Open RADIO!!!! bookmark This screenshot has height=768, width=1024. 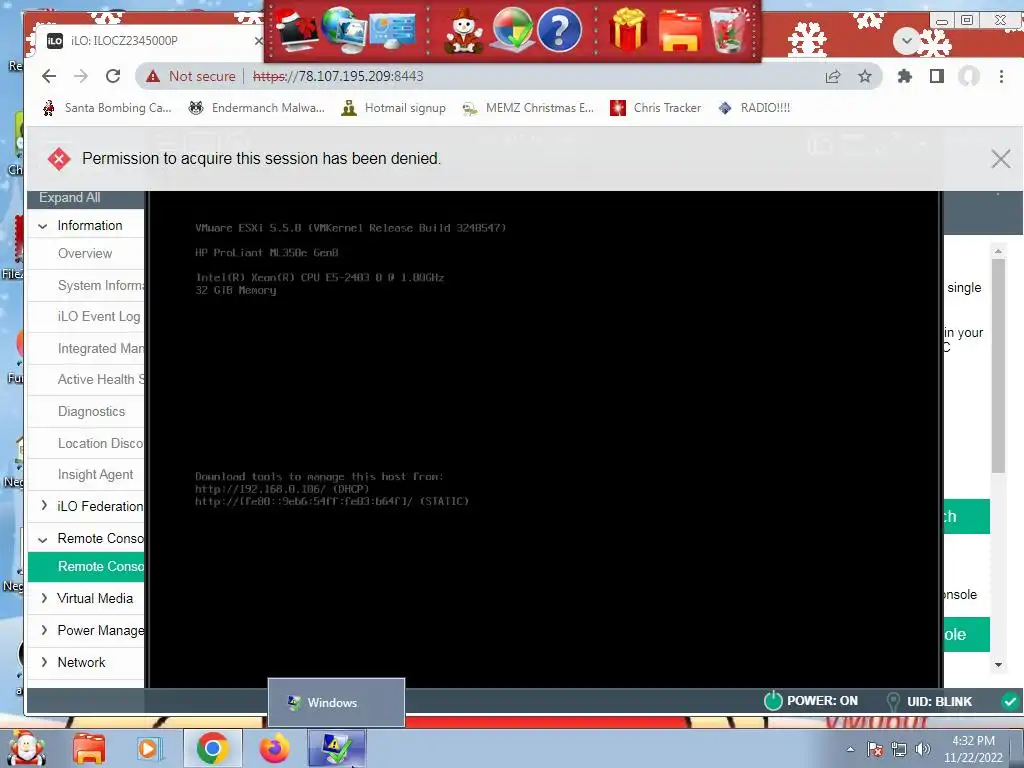755,108
